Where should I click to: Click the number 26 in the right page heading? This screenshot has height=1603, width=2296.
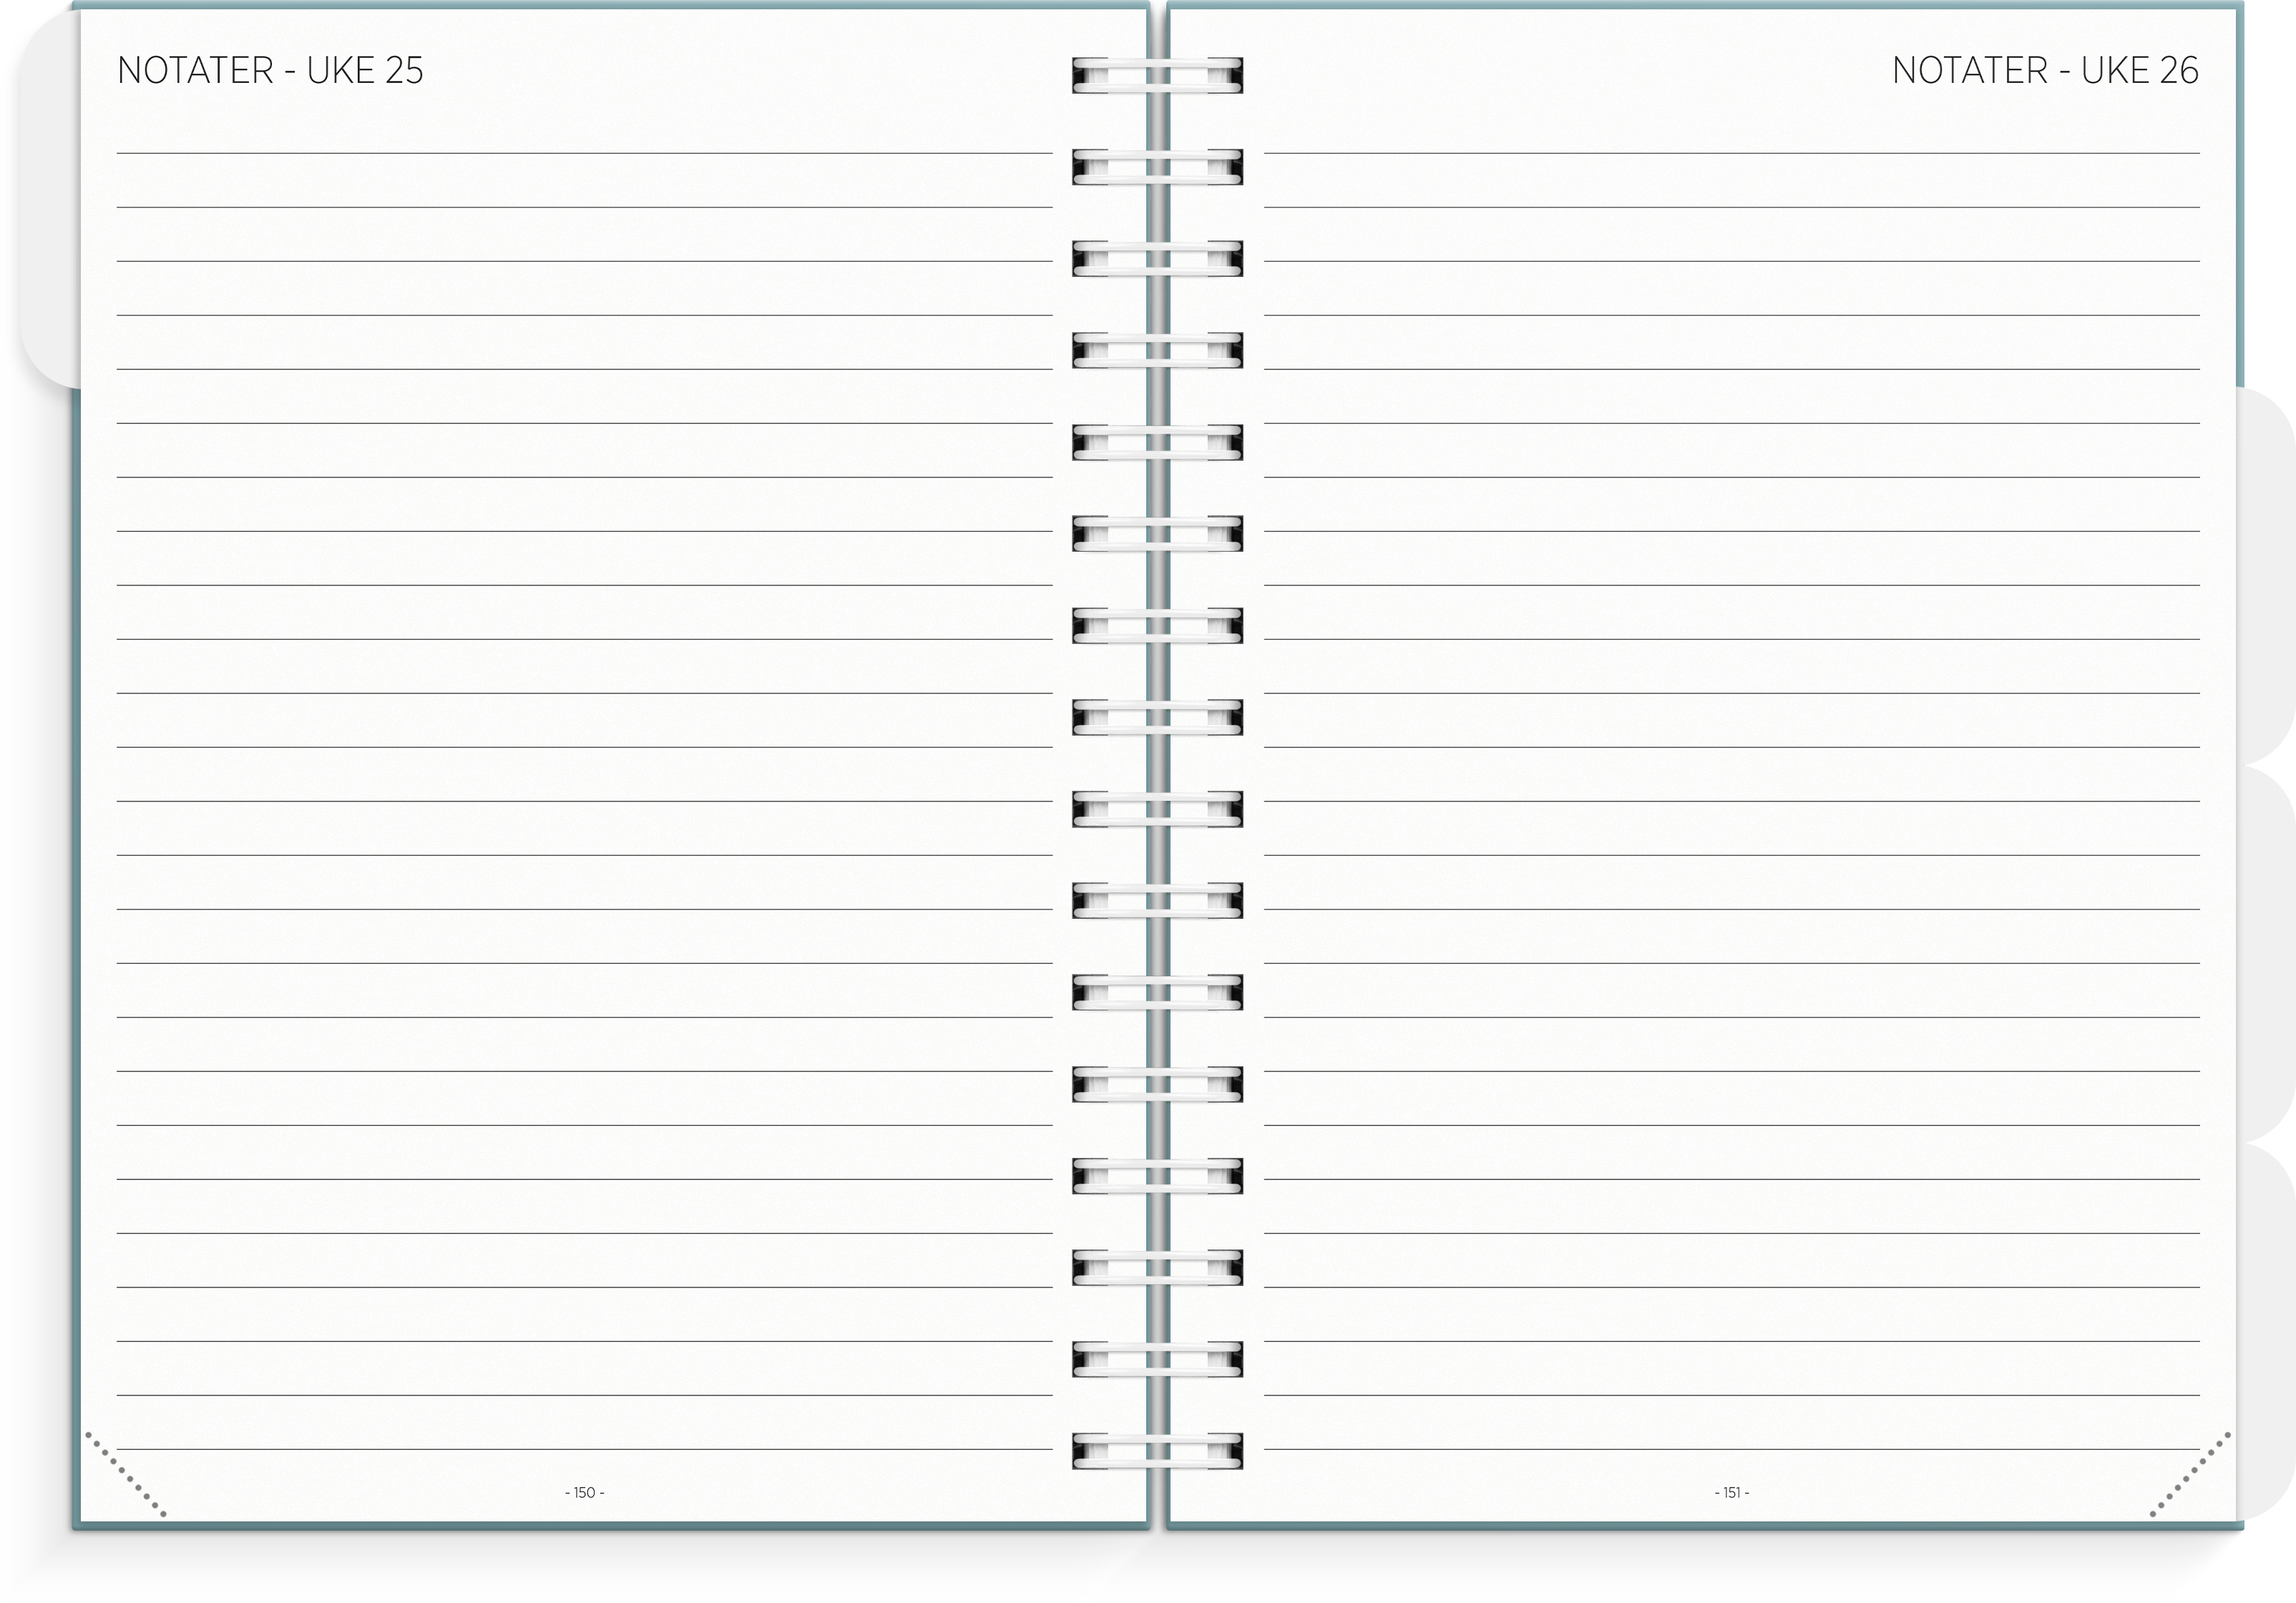click(x=2179, y=70)
